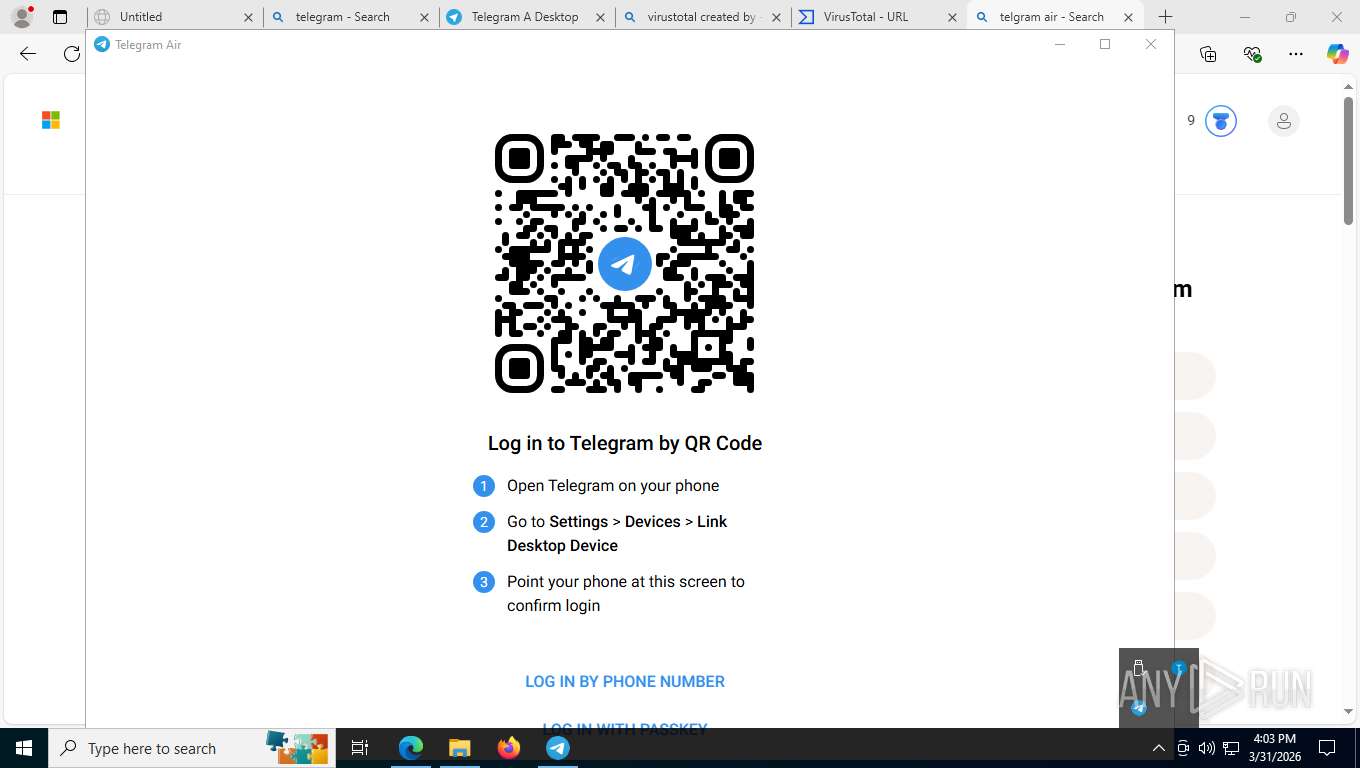The height and width of the screenshot is (768, 1360).
Task: Click the volume speaker tray icon
Action: click(1207, 748)
